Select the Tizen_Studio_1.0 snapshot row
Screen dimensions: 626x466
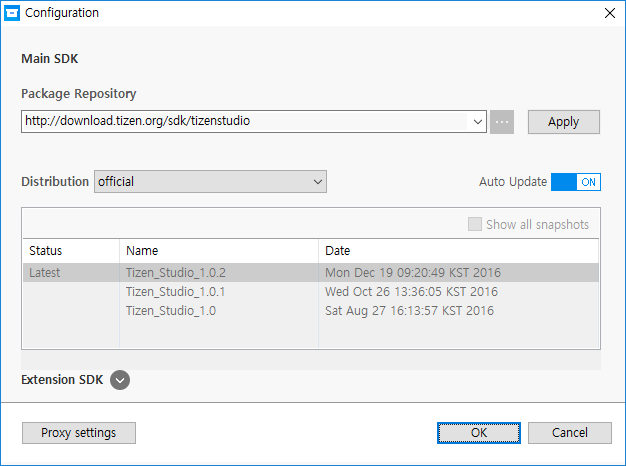171,311
